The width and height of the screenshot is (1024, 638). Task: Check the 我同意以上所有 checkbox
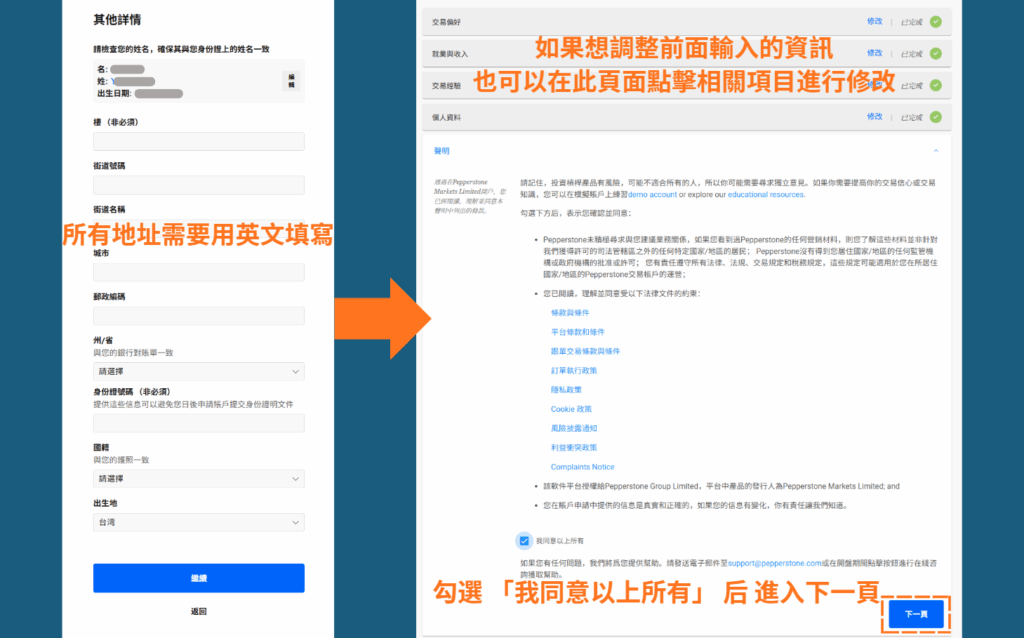(x=524, y=541)
